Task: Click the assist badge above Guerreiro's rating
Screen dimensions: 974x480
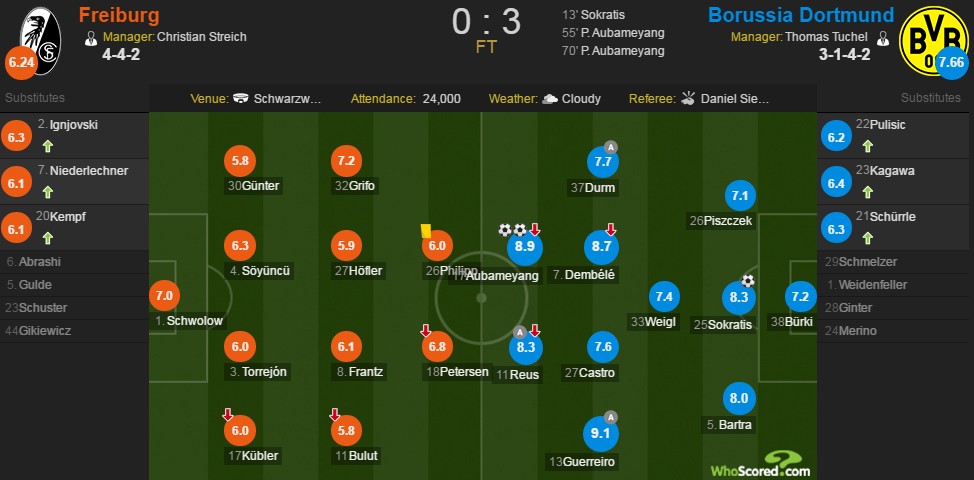Action: 611,417
